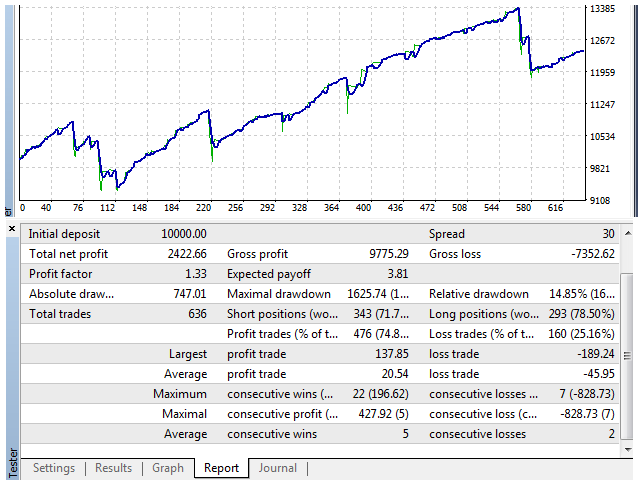
Task: Click the largest loss trade value -189.24
Action: click(x=596, y=354)
